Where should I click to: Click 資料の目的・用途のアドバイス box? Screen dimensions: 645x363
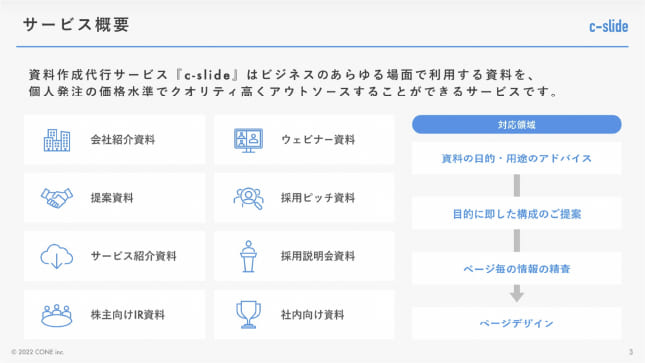tap(517, 158)
